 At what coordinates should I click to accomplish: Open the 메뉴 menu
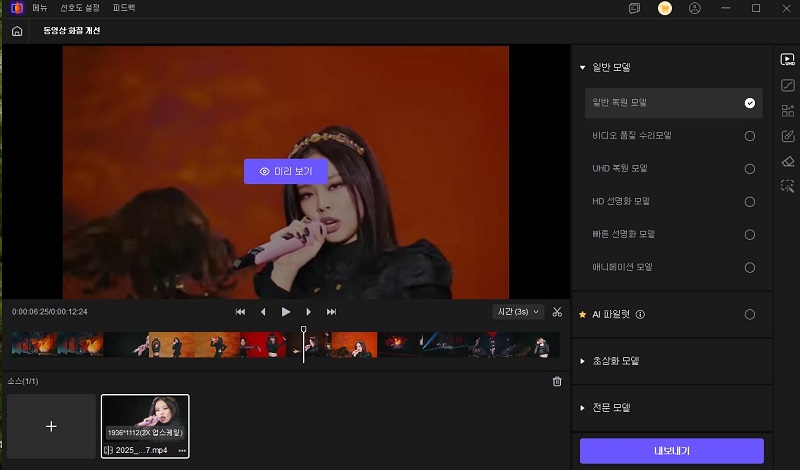40,8
